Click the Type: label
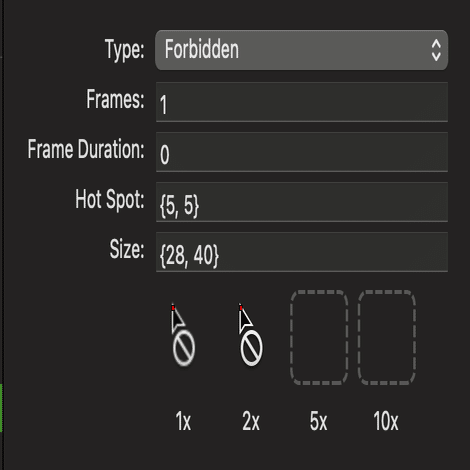The image size is (470, 470). pos(125,50)
